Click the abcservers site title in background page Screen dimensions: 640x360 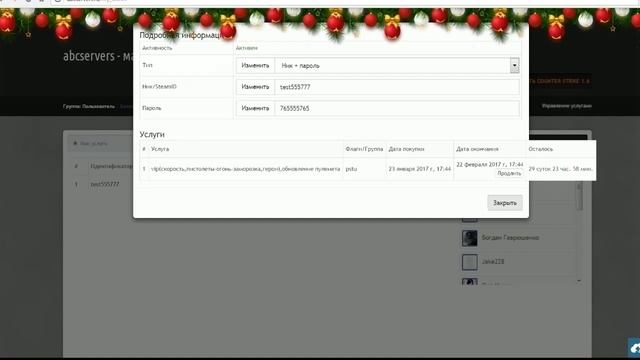tap(98, 56)
